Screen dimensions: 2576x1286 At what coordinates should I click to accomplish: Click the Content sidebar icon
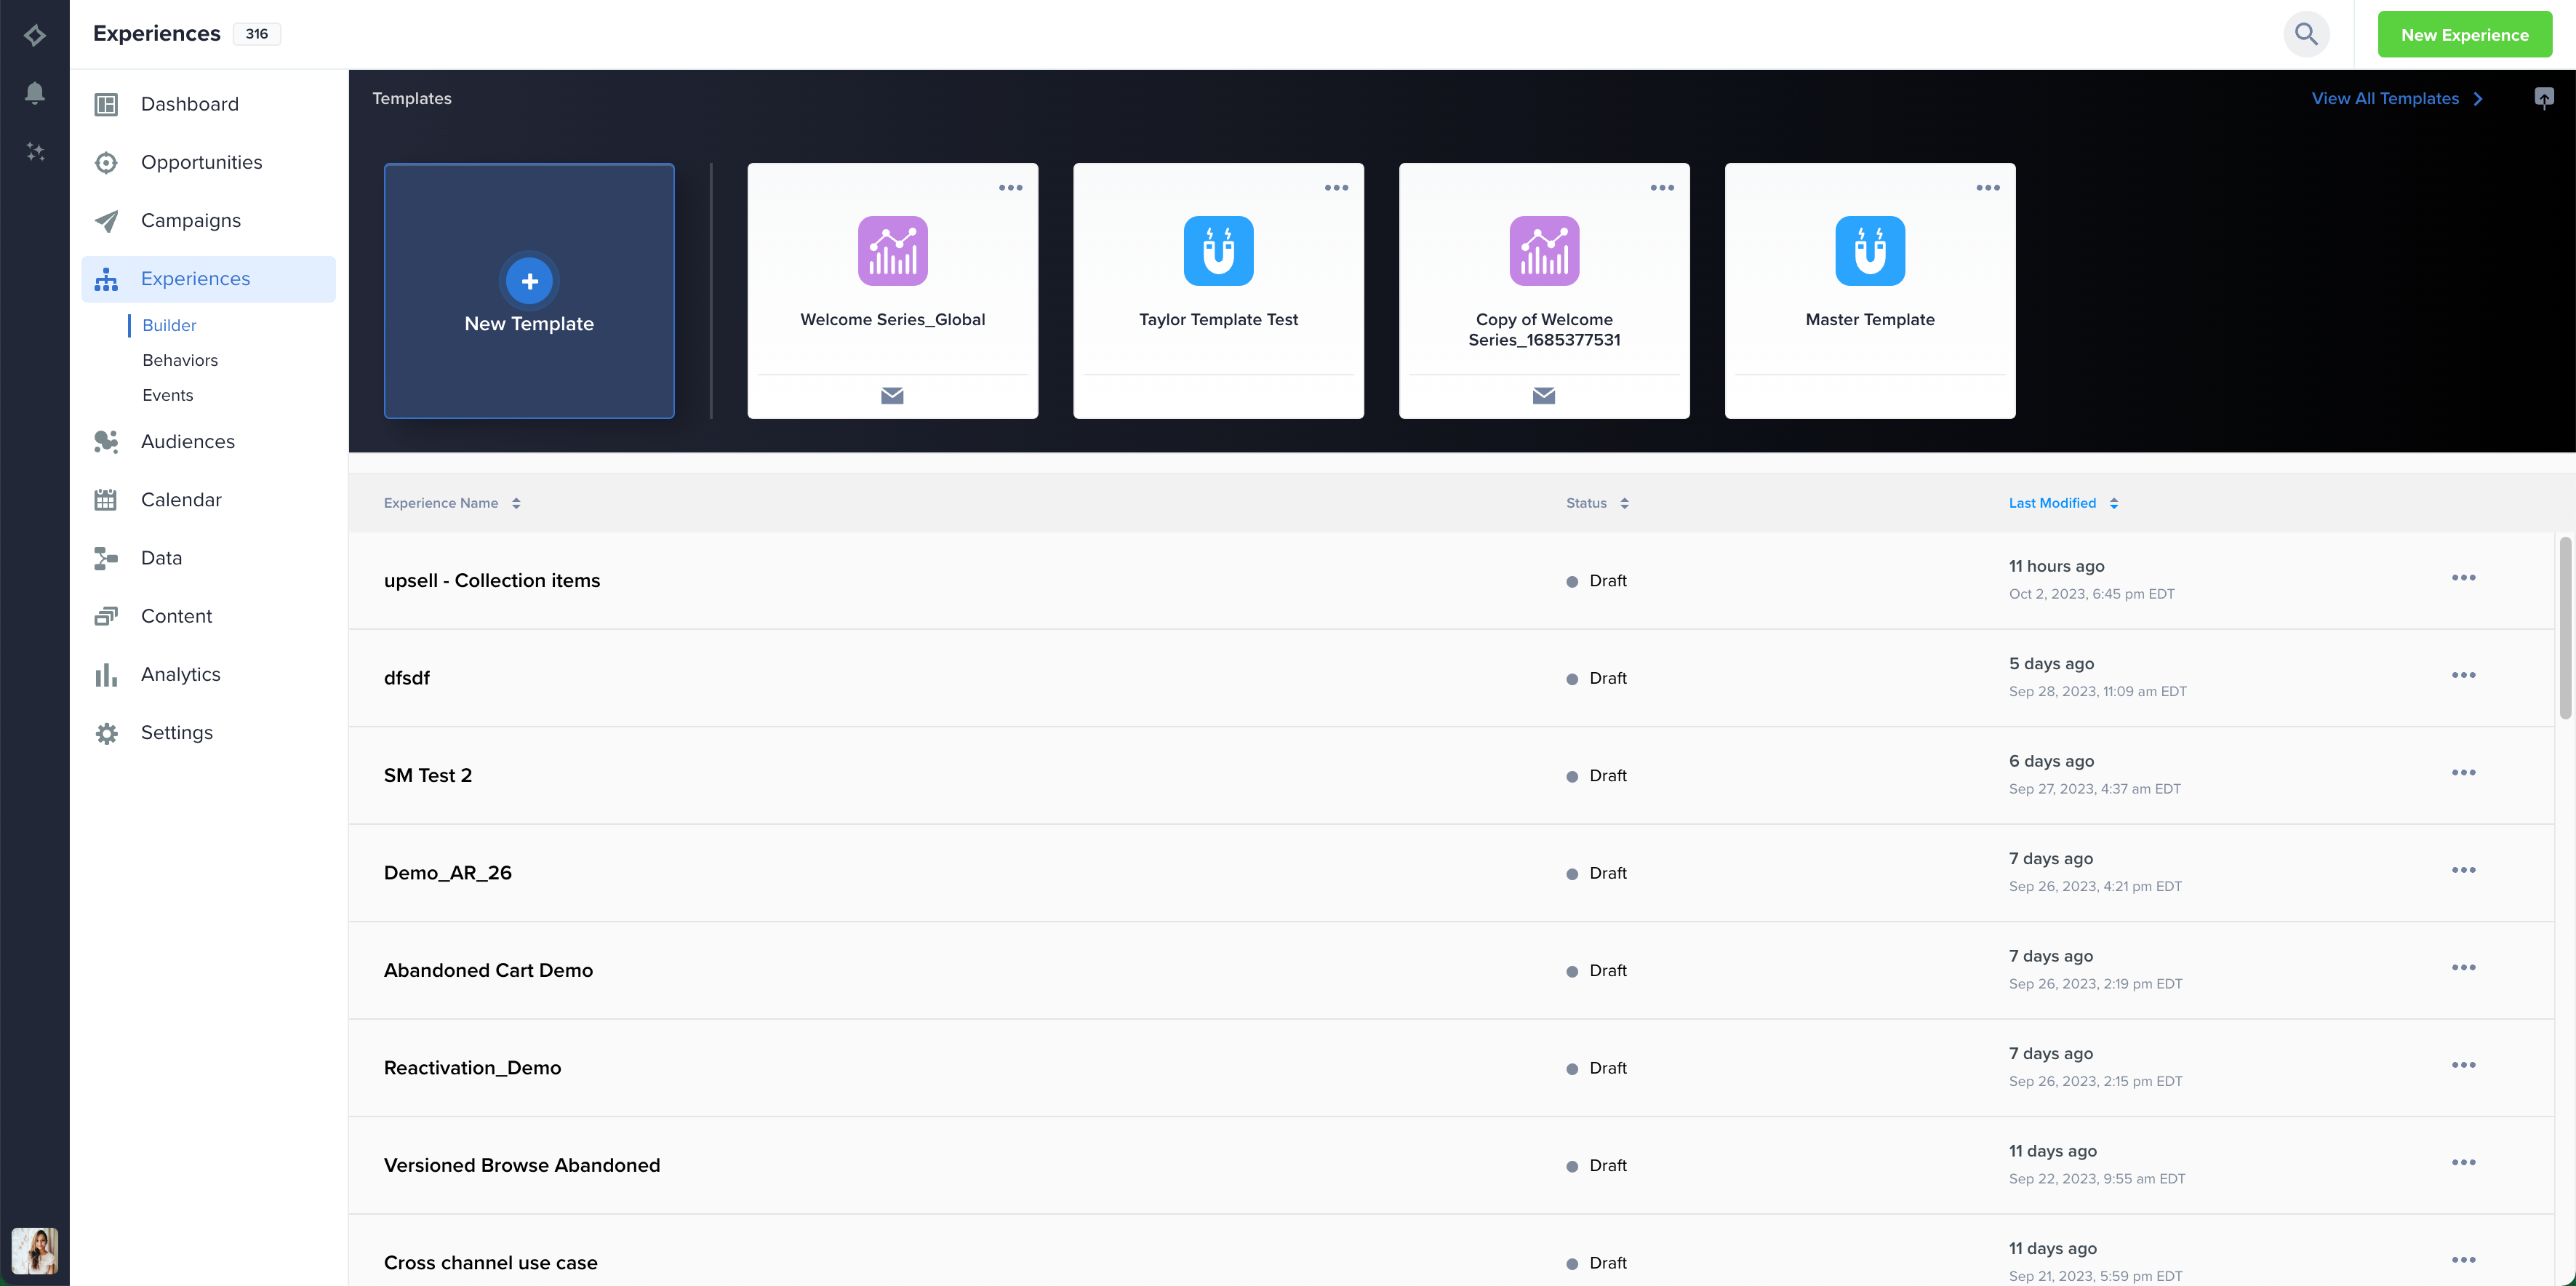pos(106,616)
